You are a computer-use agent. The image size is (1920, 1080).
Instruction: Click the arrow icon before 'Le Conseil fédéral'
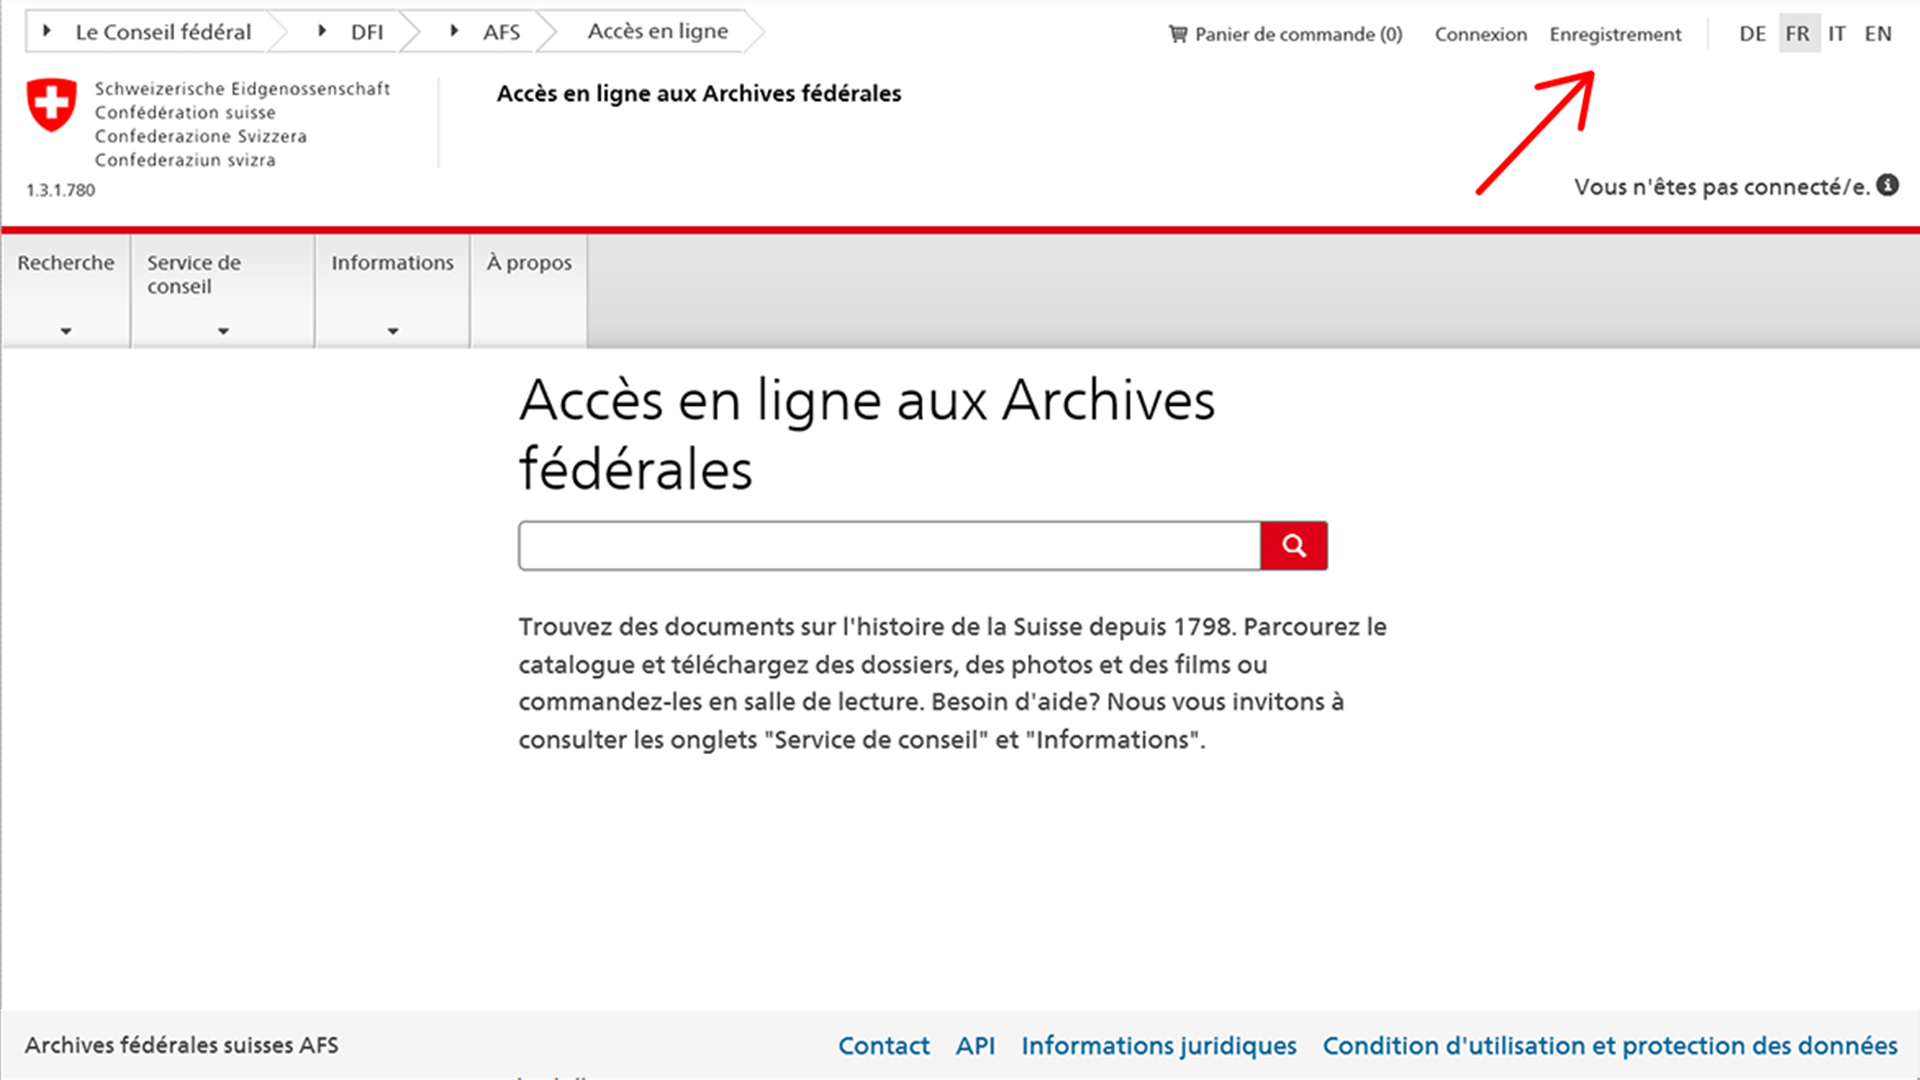[46, 31]
